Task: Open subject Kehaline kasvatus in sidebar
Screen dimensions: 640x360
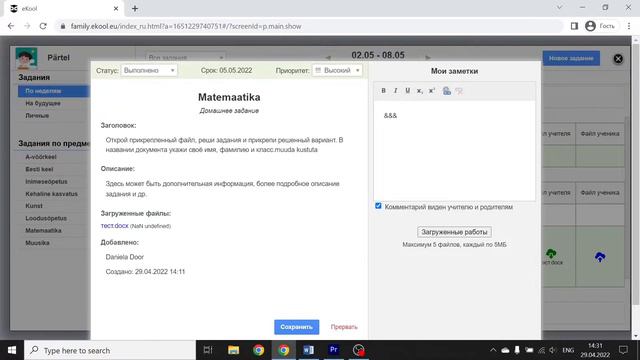Action: tap(51, 194)
